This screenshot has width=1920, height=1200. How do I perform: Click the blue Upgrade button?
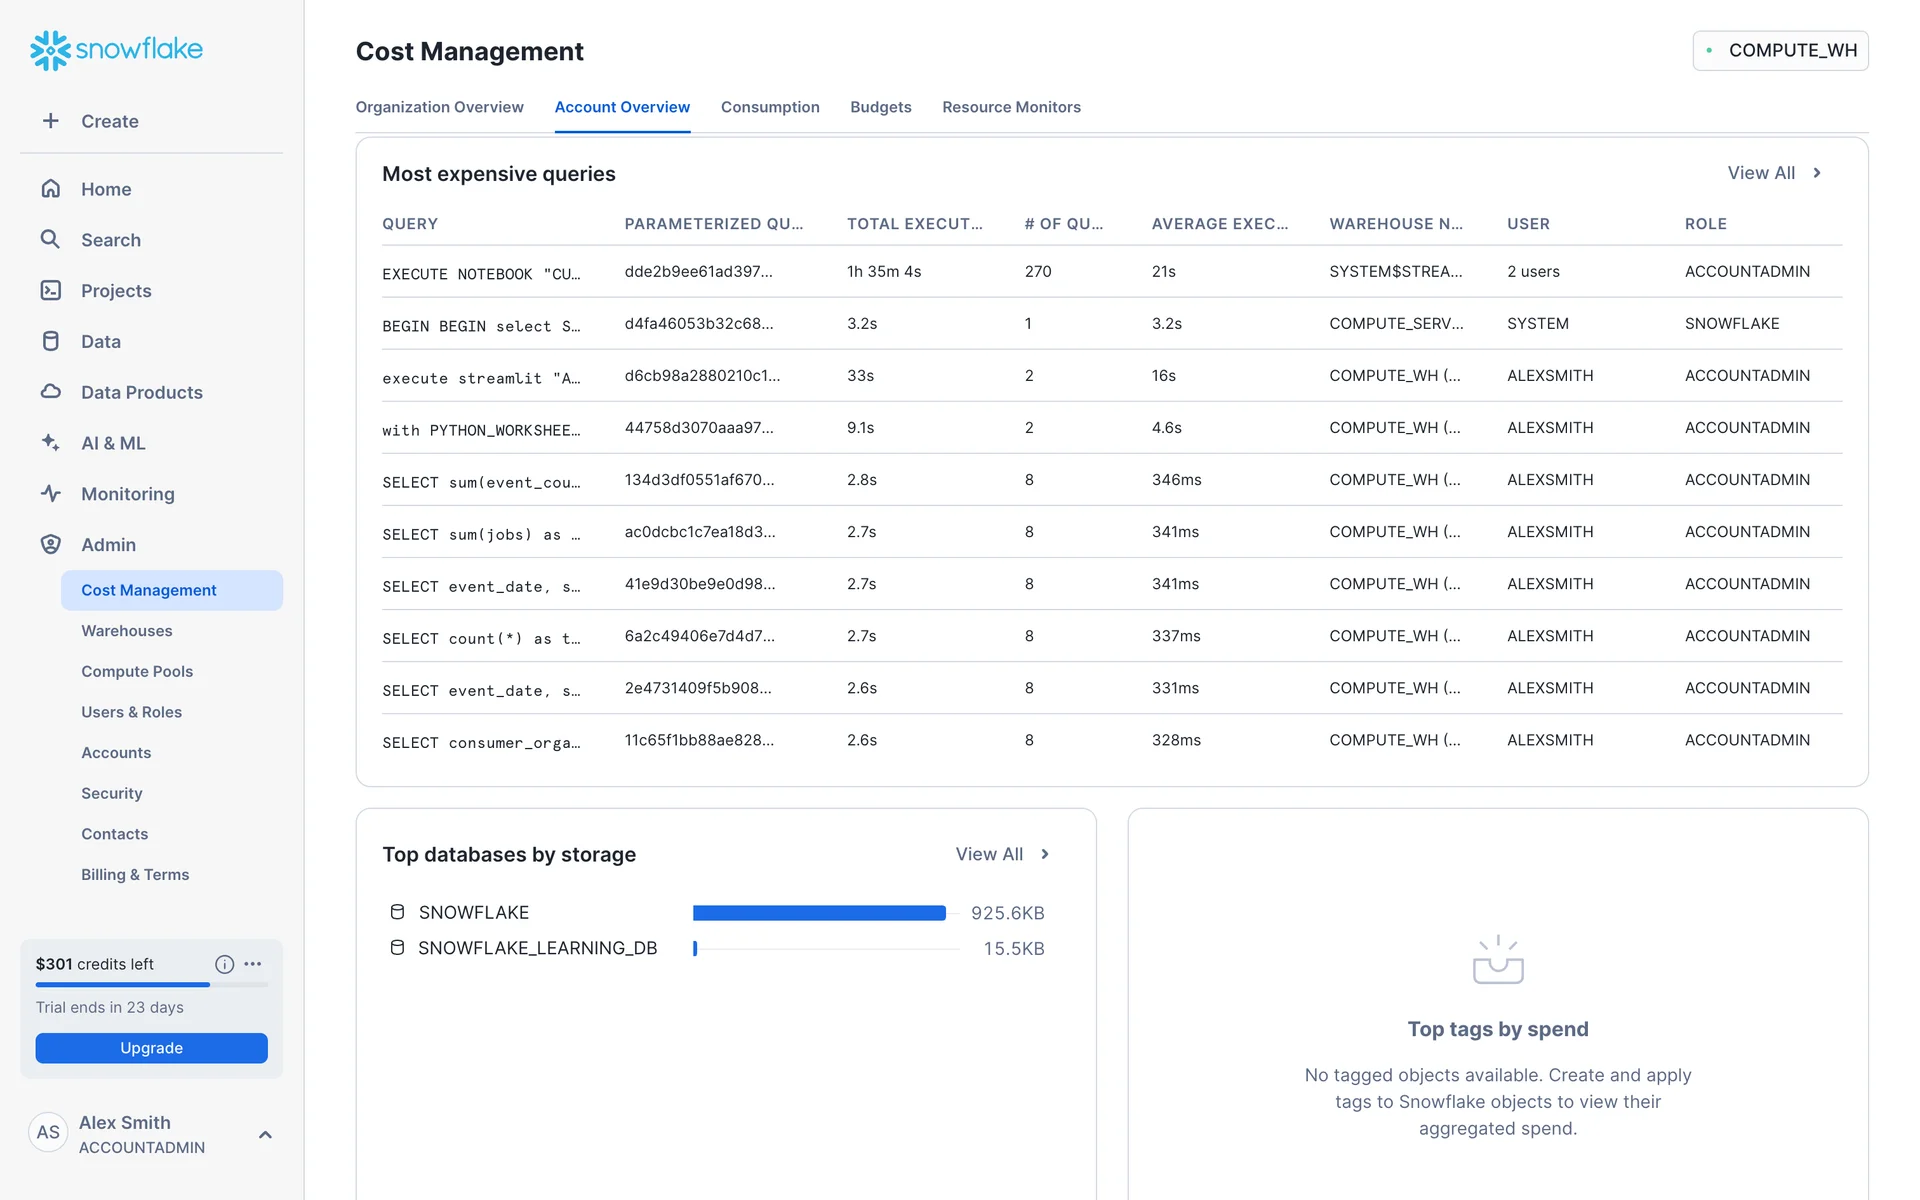coord(151,1048)
